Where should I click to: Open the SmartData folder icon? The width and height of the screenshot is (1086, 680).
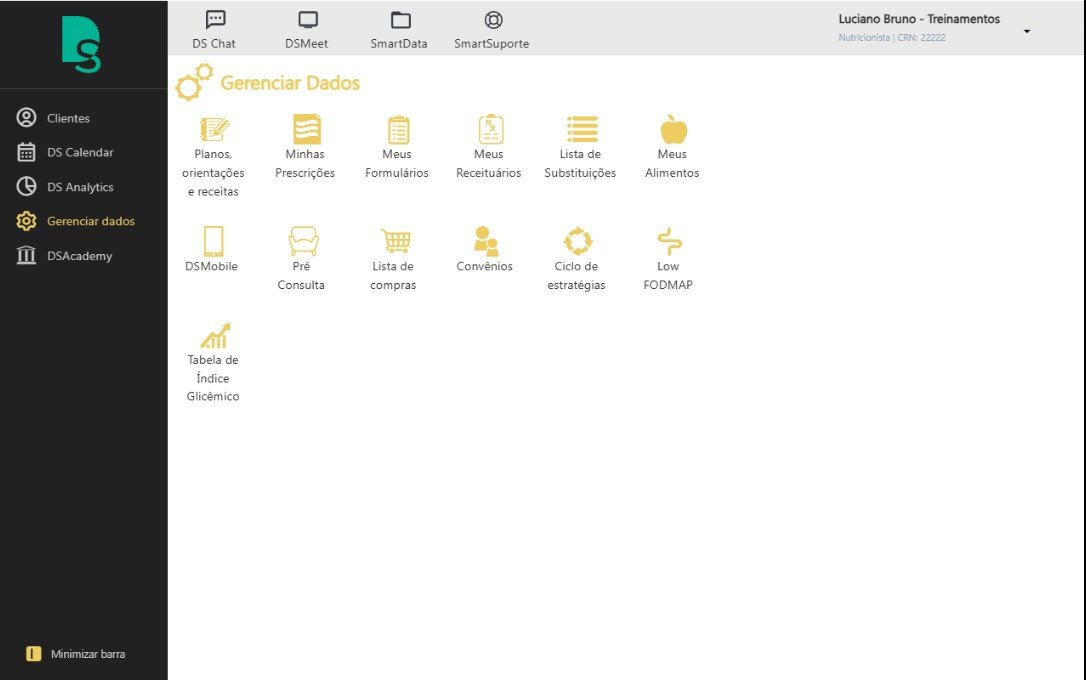click(400, 19)
